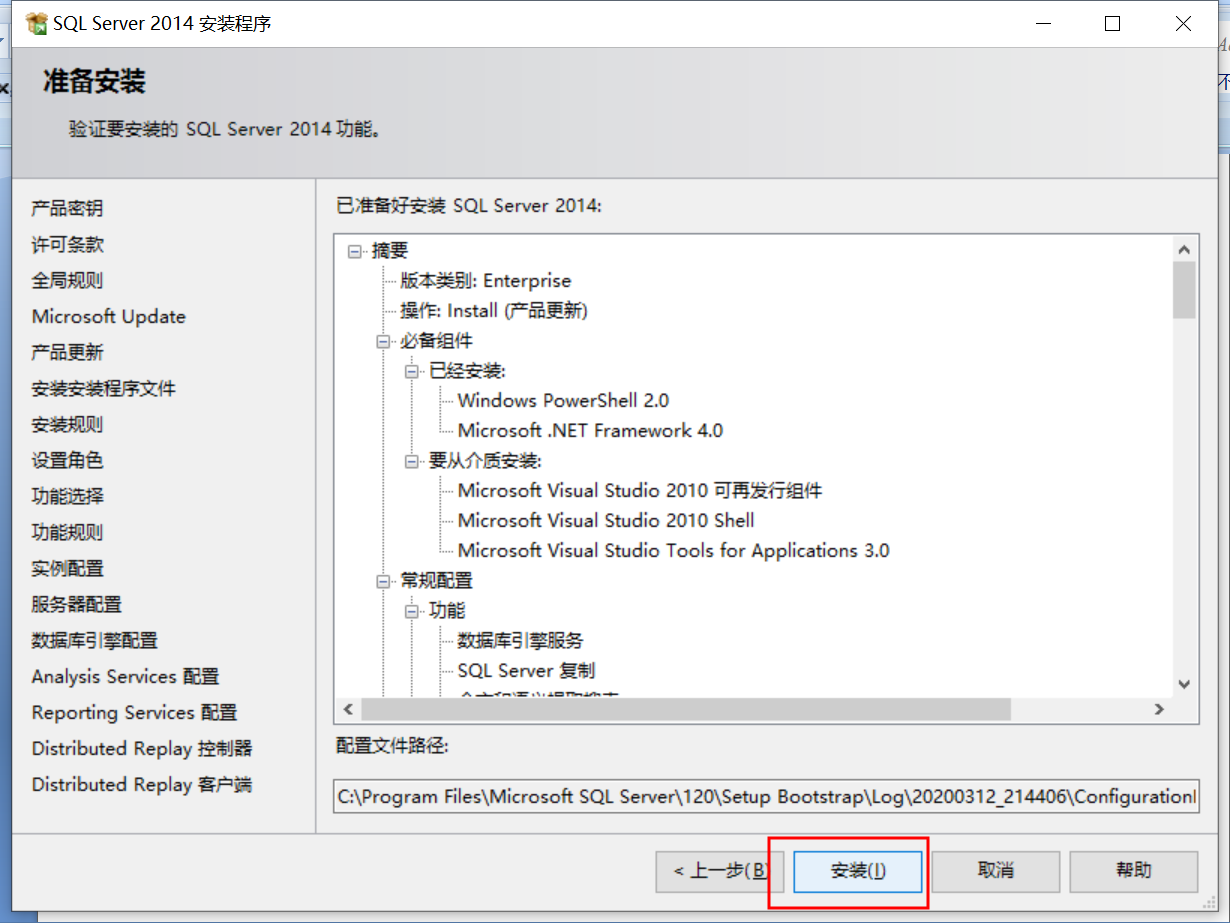Select the 设置角色 step
Screen dimensions: 1230x923
(x=67, y=460)
